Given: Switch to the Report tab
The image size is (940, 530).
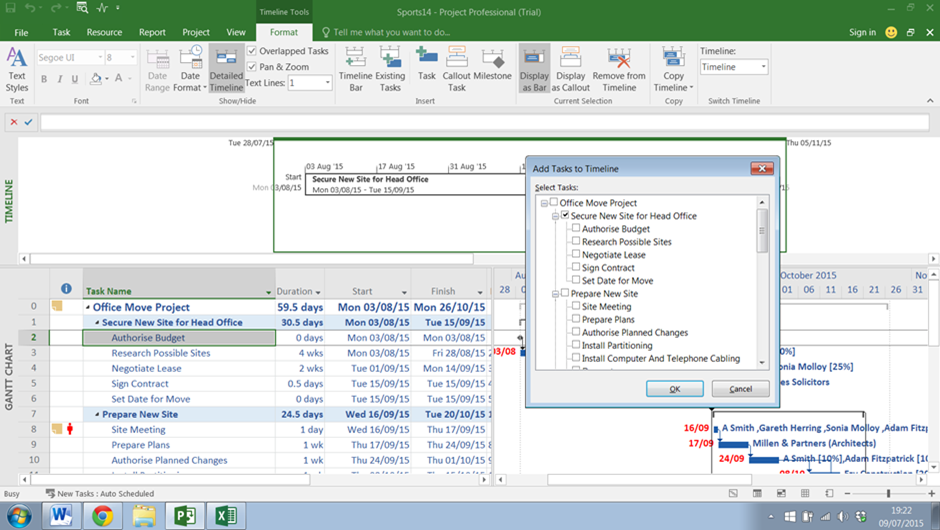Looking at the screenshot, I should pyautogui.click(x=152, y=32).
